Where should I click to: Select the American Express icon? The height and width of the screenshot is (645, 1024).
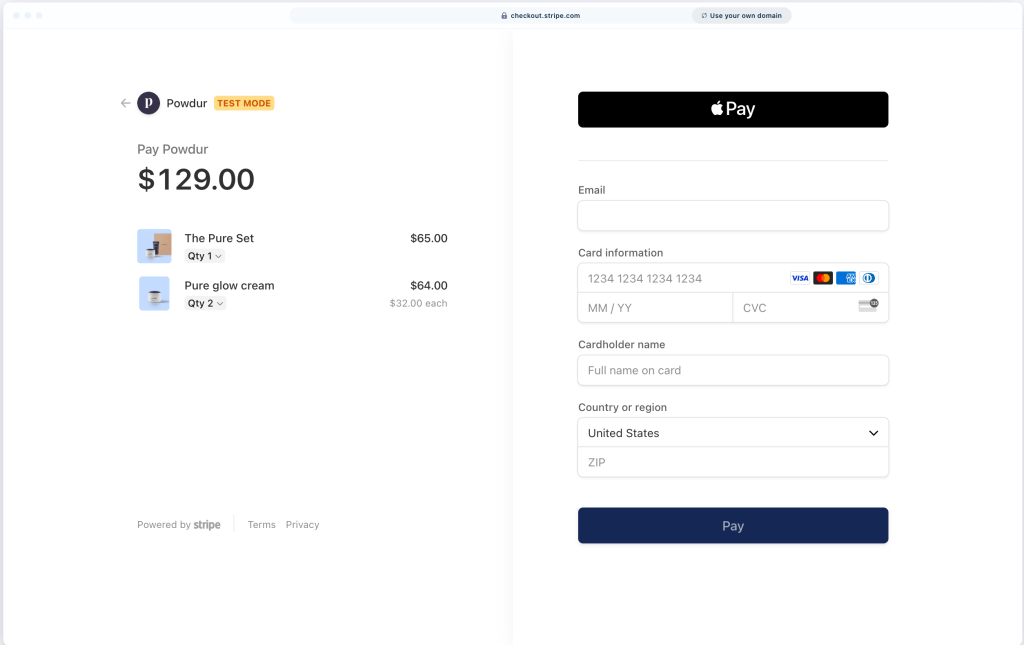[845, 277]
